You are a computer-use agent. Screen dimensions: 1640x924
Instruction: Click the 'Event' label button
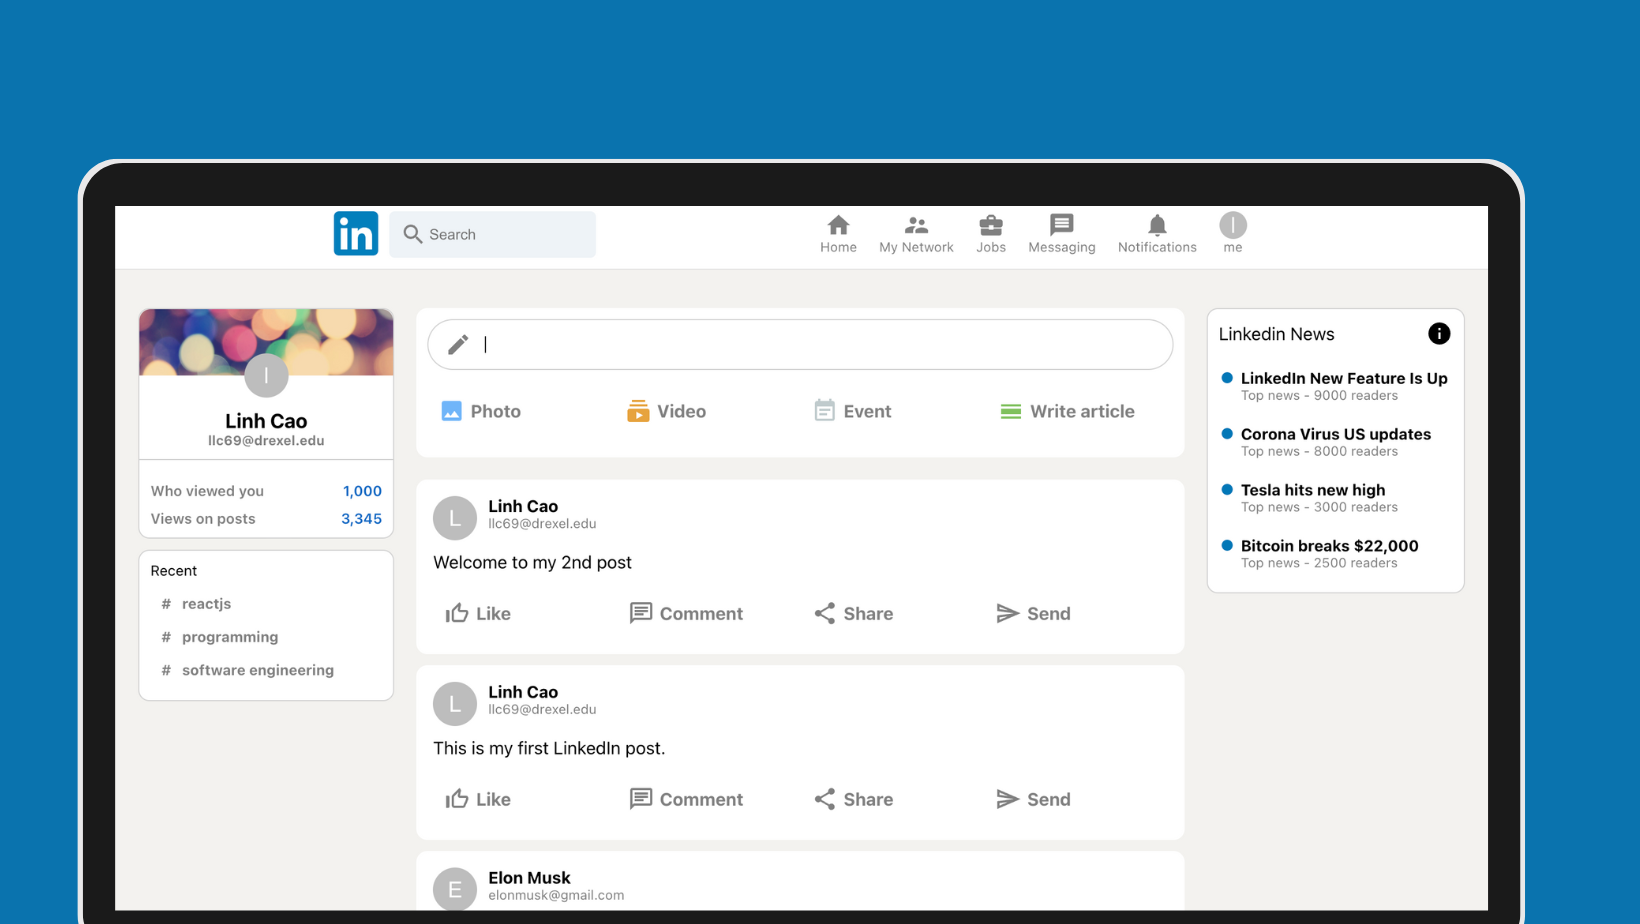pyautogui.click(x=867, y=411)
